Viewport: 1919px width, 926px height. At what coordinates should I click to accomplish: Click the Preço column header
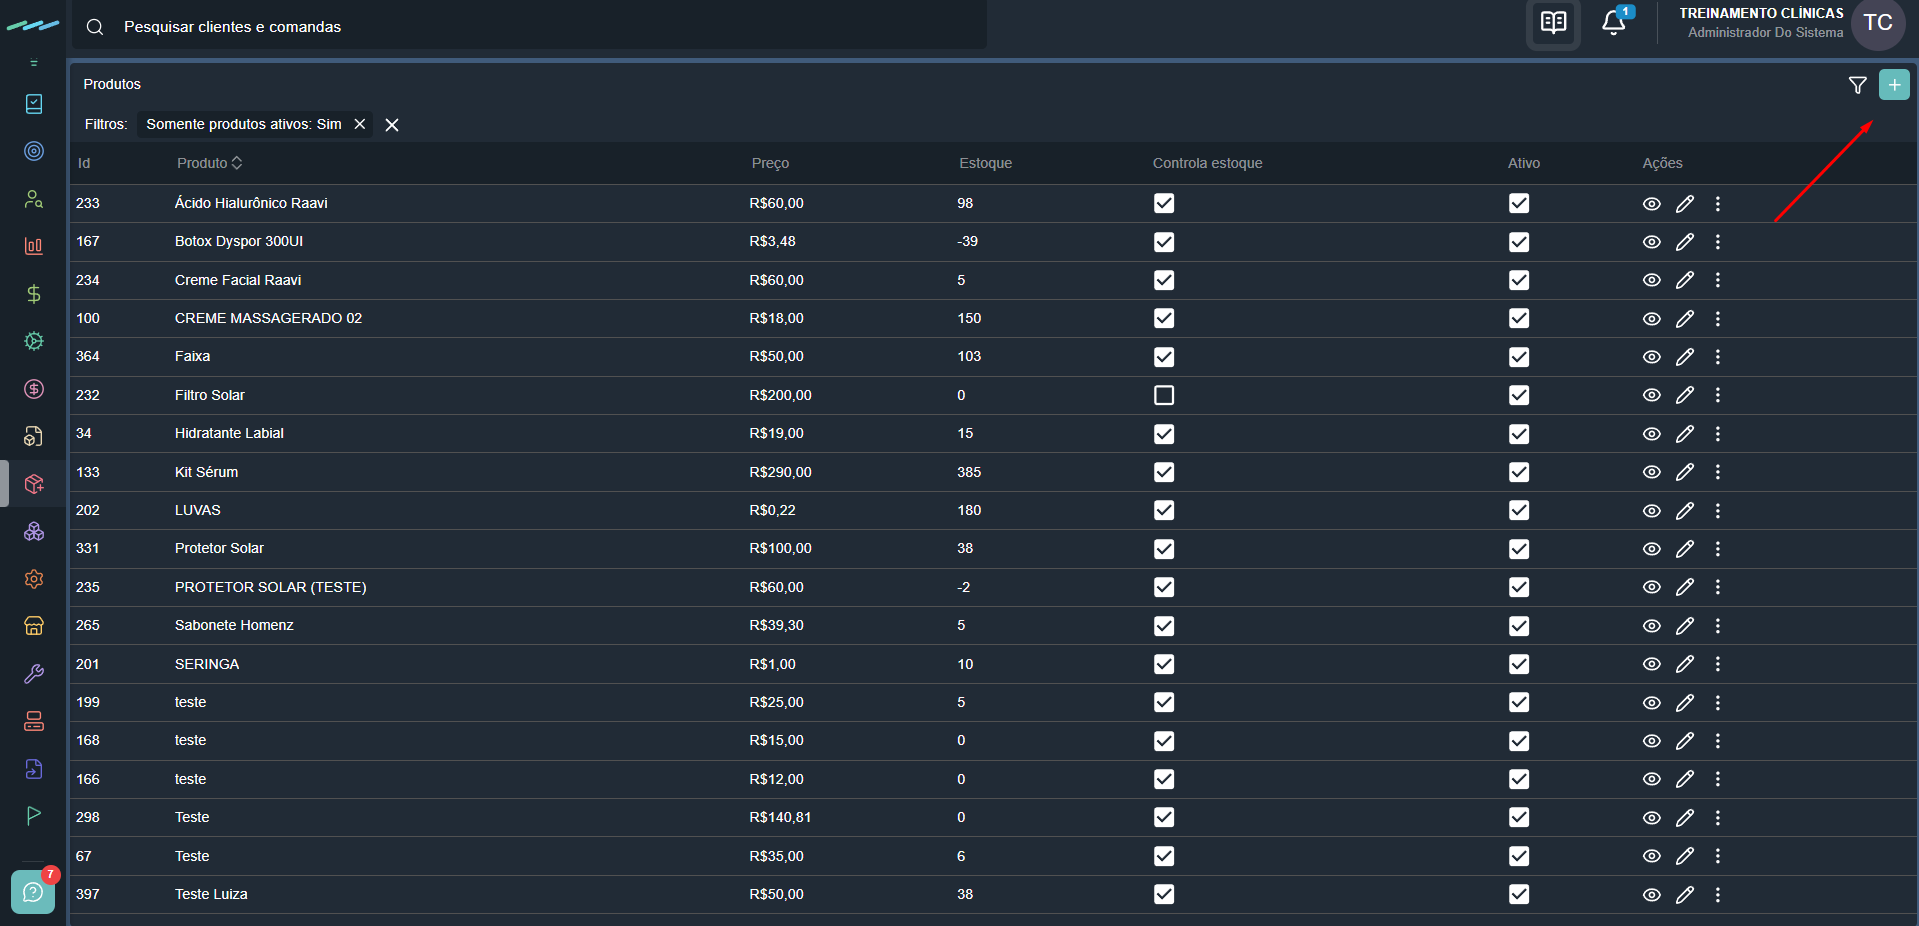pyautogui.click(x=770, y=163)
